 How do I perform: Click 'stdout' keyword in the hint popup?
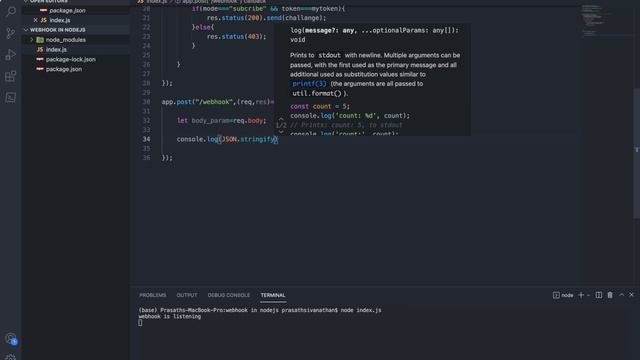pos(329,55)
